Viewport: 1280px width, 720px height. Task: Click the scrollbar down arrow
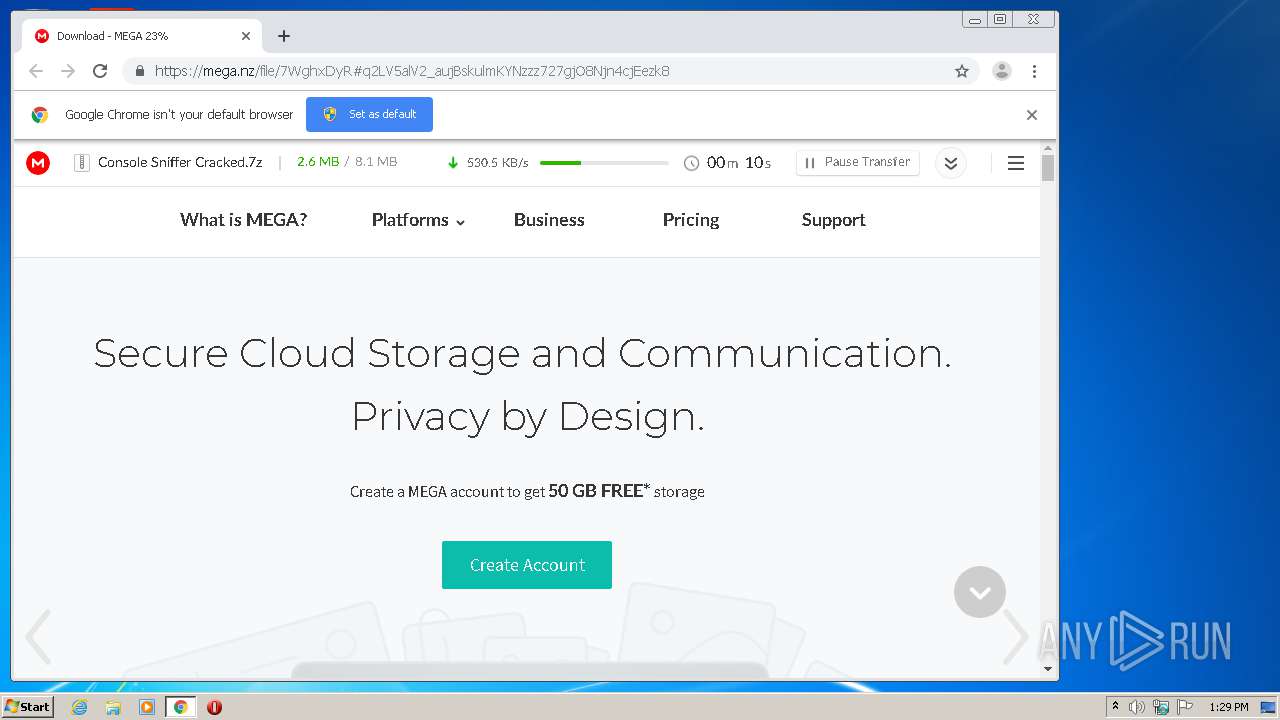point(1048,669)
